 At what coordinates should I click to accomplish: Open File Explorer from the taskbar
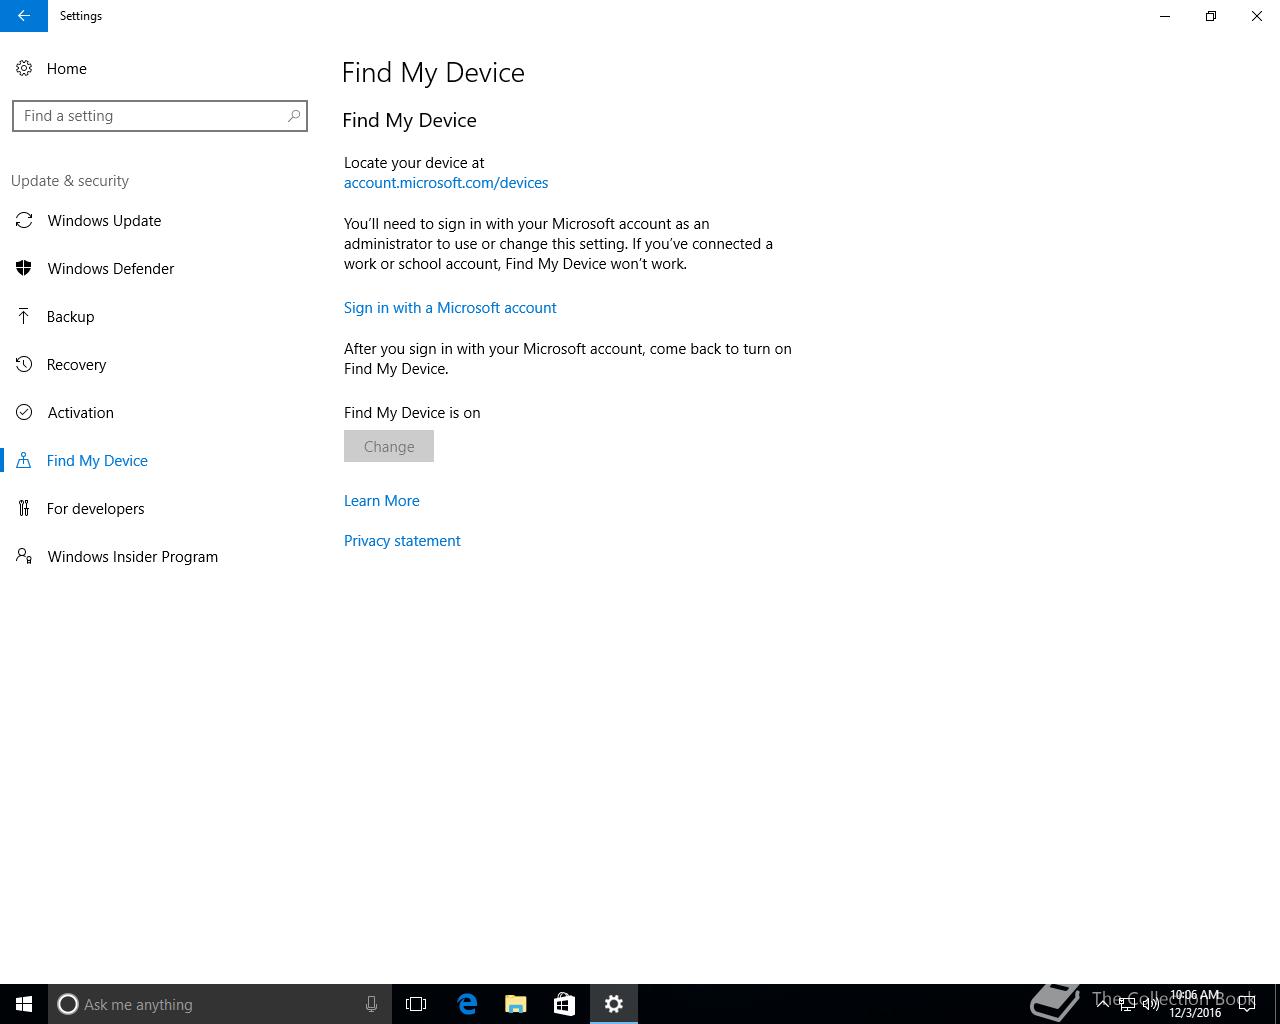tap(516, 1004)
